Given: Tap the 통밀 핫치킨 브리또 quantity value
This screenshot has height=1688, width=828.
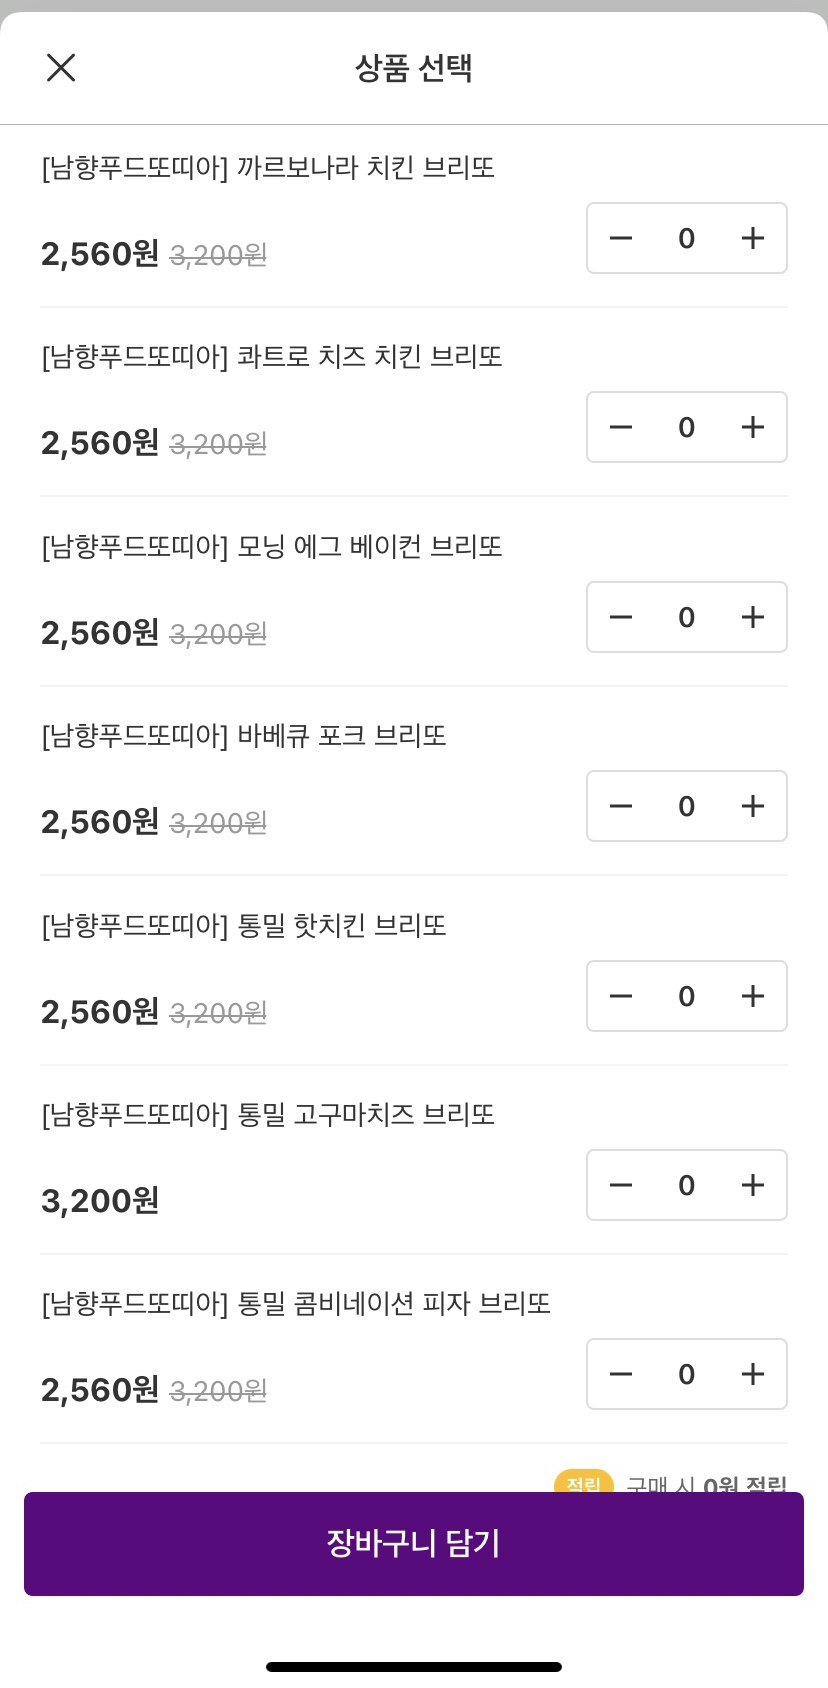Looking at the screenshot, I should 686,996.
